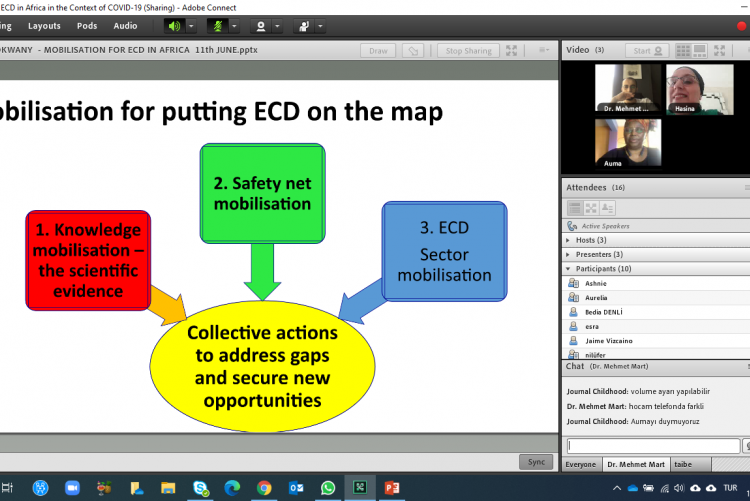Image resolution: width=750 pixels, height=501 pixels.
Task: Switch to the Everyone chat tab
Action: pyautogui.click(x=582, y=464)
